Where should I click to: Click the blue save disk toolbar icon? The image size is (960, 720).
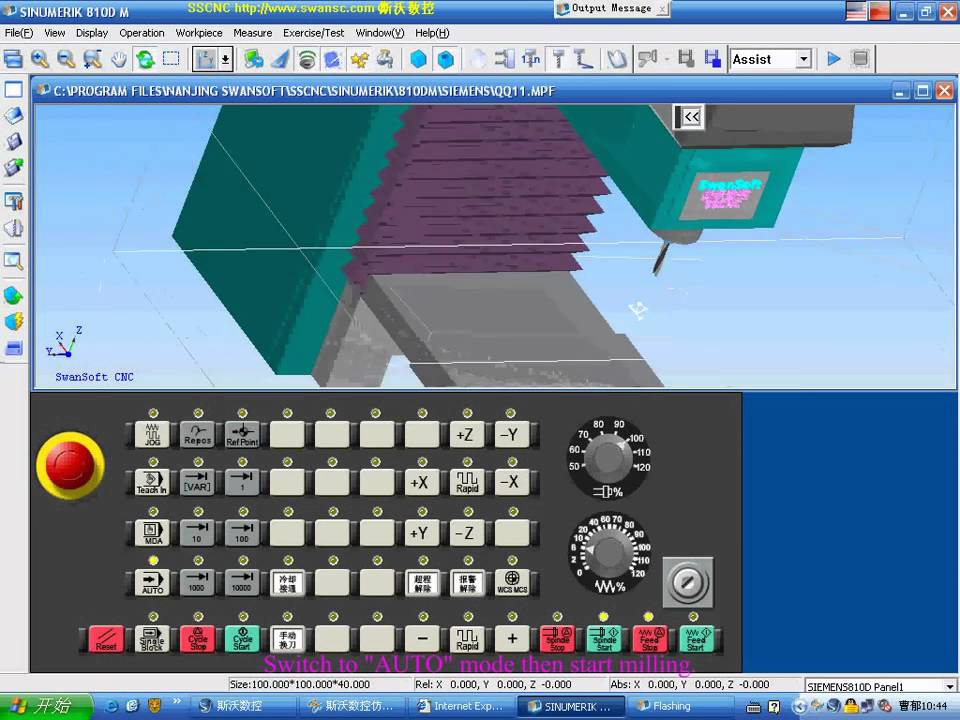coord(712,59)
